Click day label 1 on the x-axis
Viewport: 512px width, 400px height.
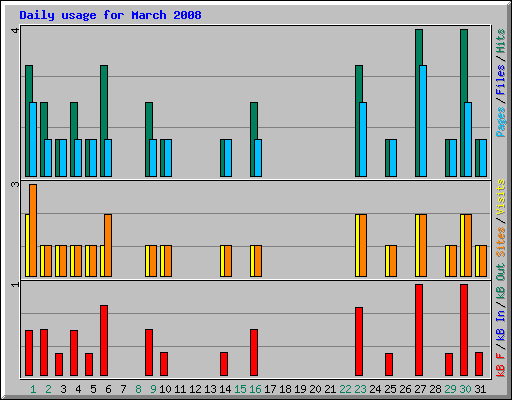(33, 389)
